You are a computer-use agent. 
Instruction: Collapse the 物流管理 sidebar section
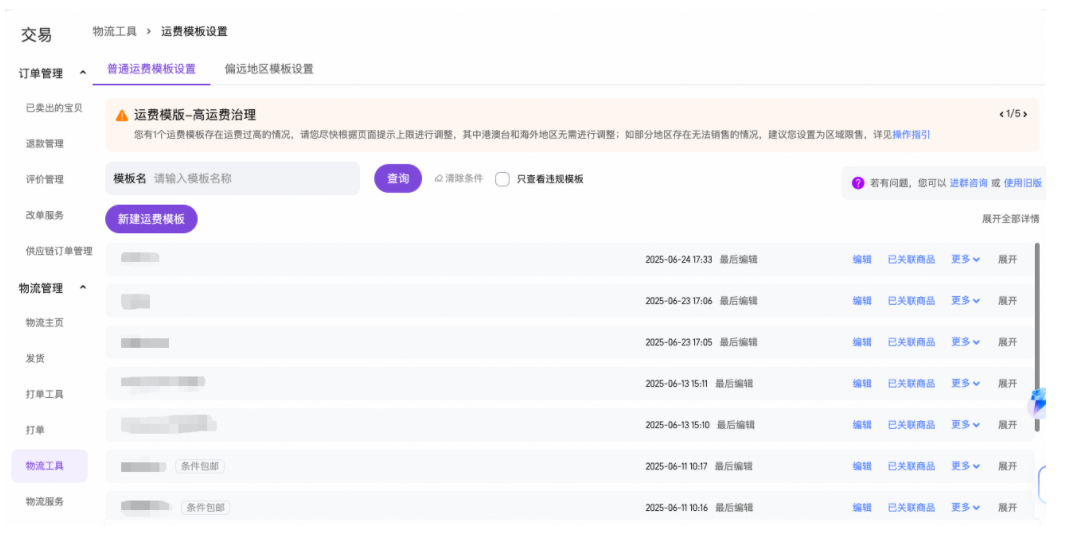point(83,287)
